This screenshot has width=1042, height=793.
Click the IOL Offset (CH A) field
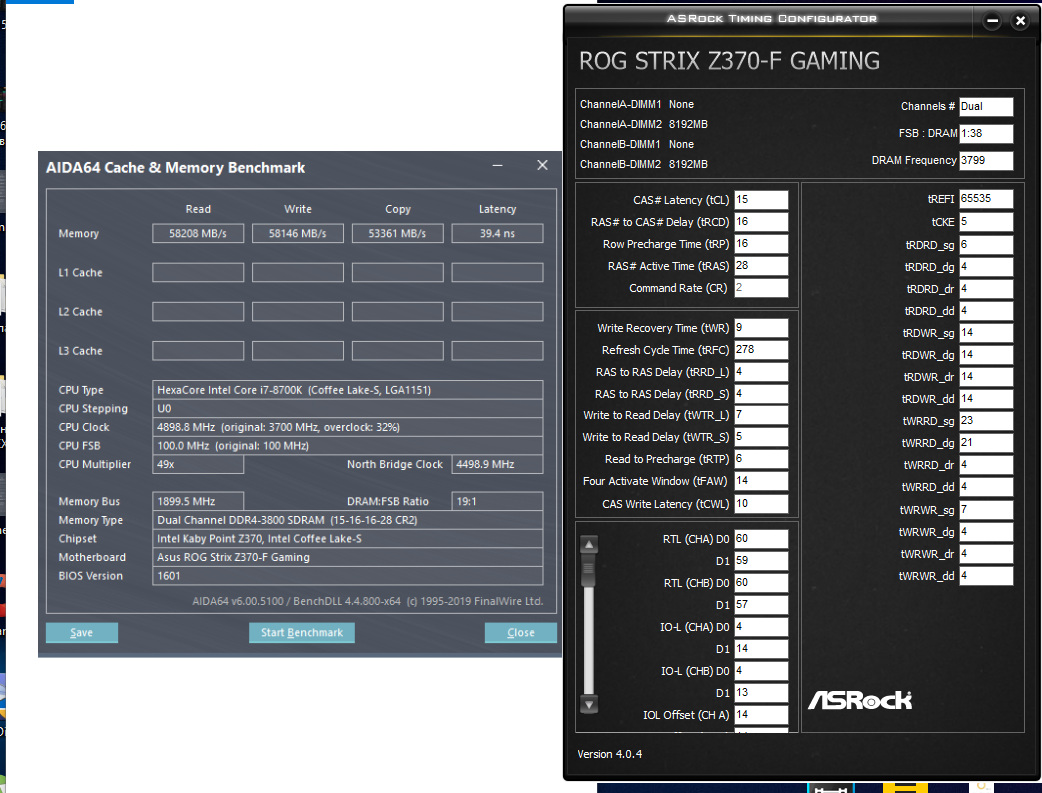click(761, 715)
